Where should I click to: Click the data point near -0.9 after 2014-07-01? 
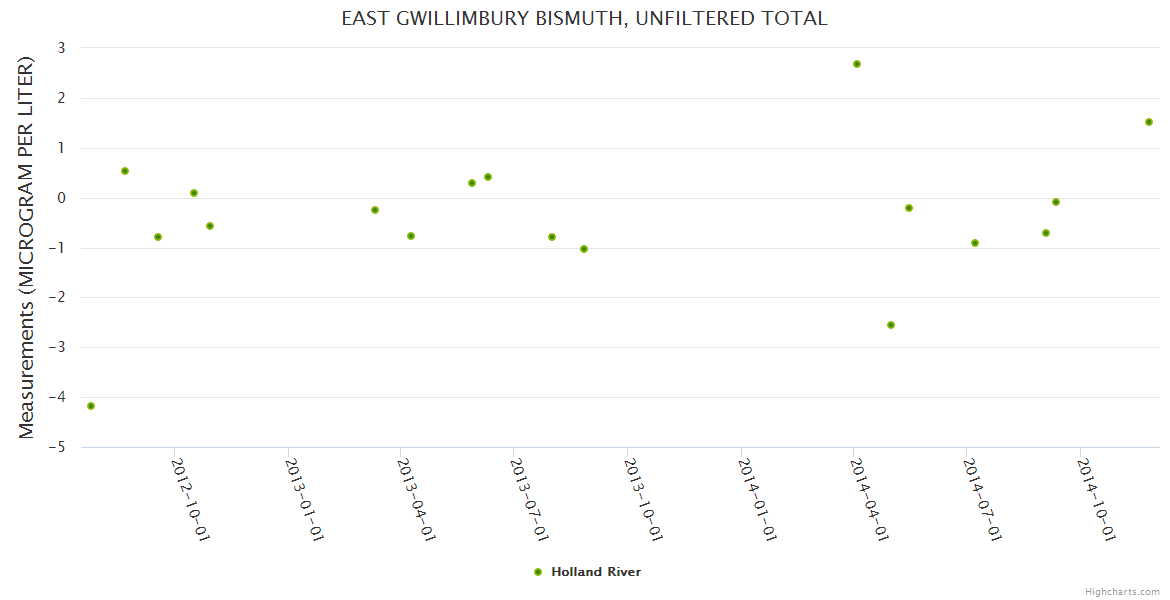pos(975,243)
